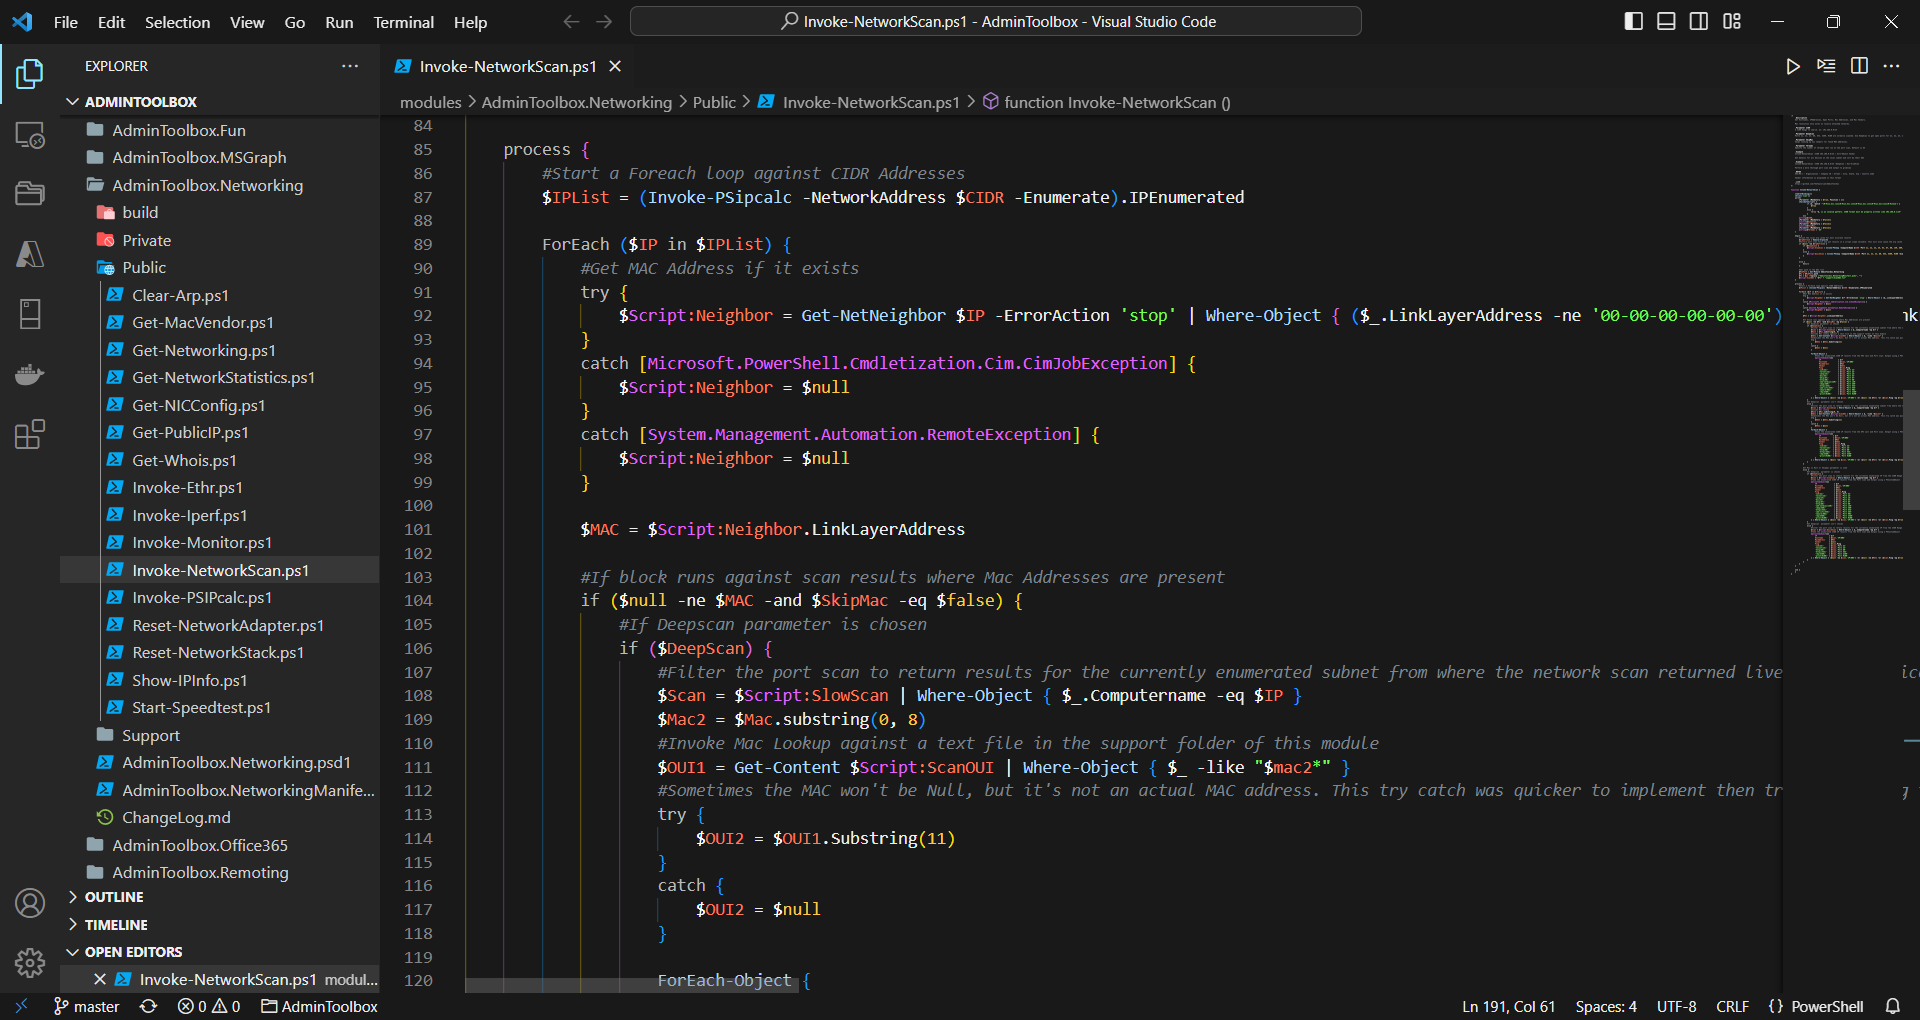The width and height of the screenshot is (1920, 1020).
Task: Open ChangeLog.md in explorer
Action: tap(220, 817)
